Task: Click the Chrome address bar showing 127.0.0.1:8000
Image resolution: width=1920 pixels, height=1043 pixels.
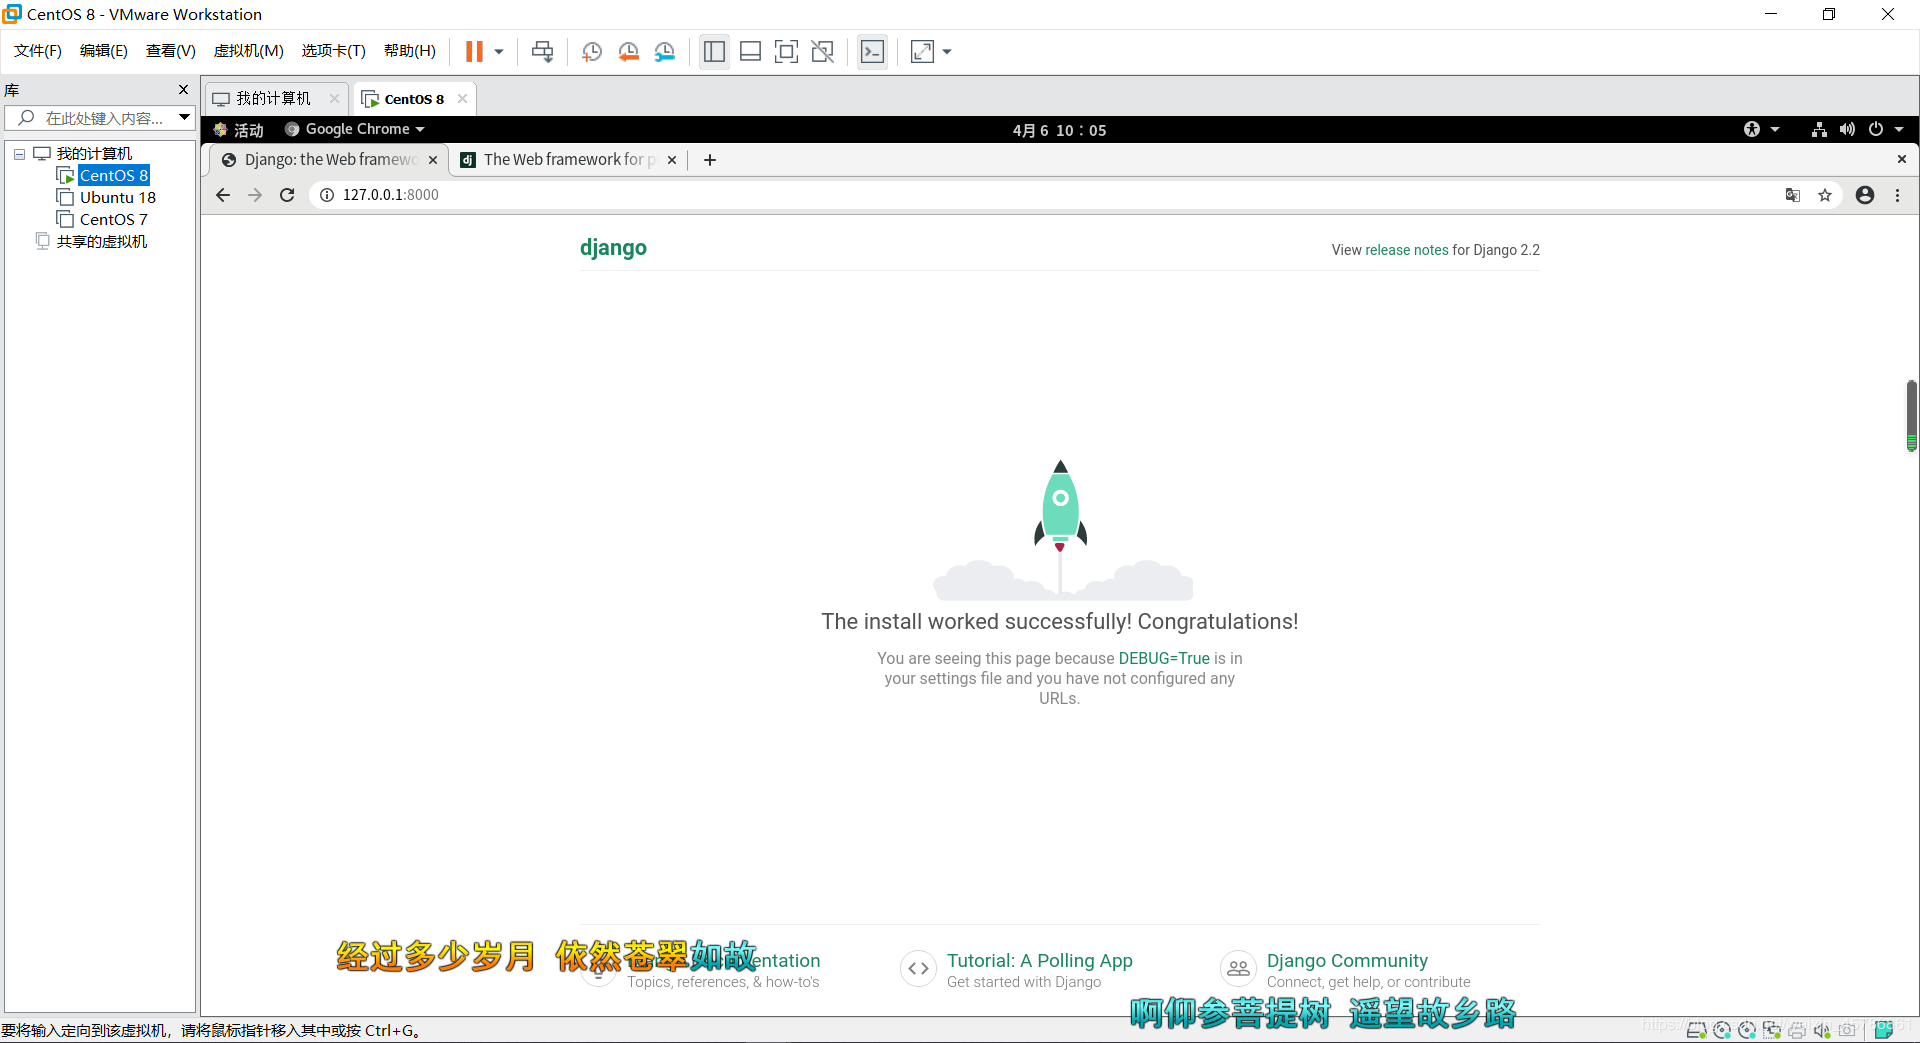Action: click(x=390, y=194)
